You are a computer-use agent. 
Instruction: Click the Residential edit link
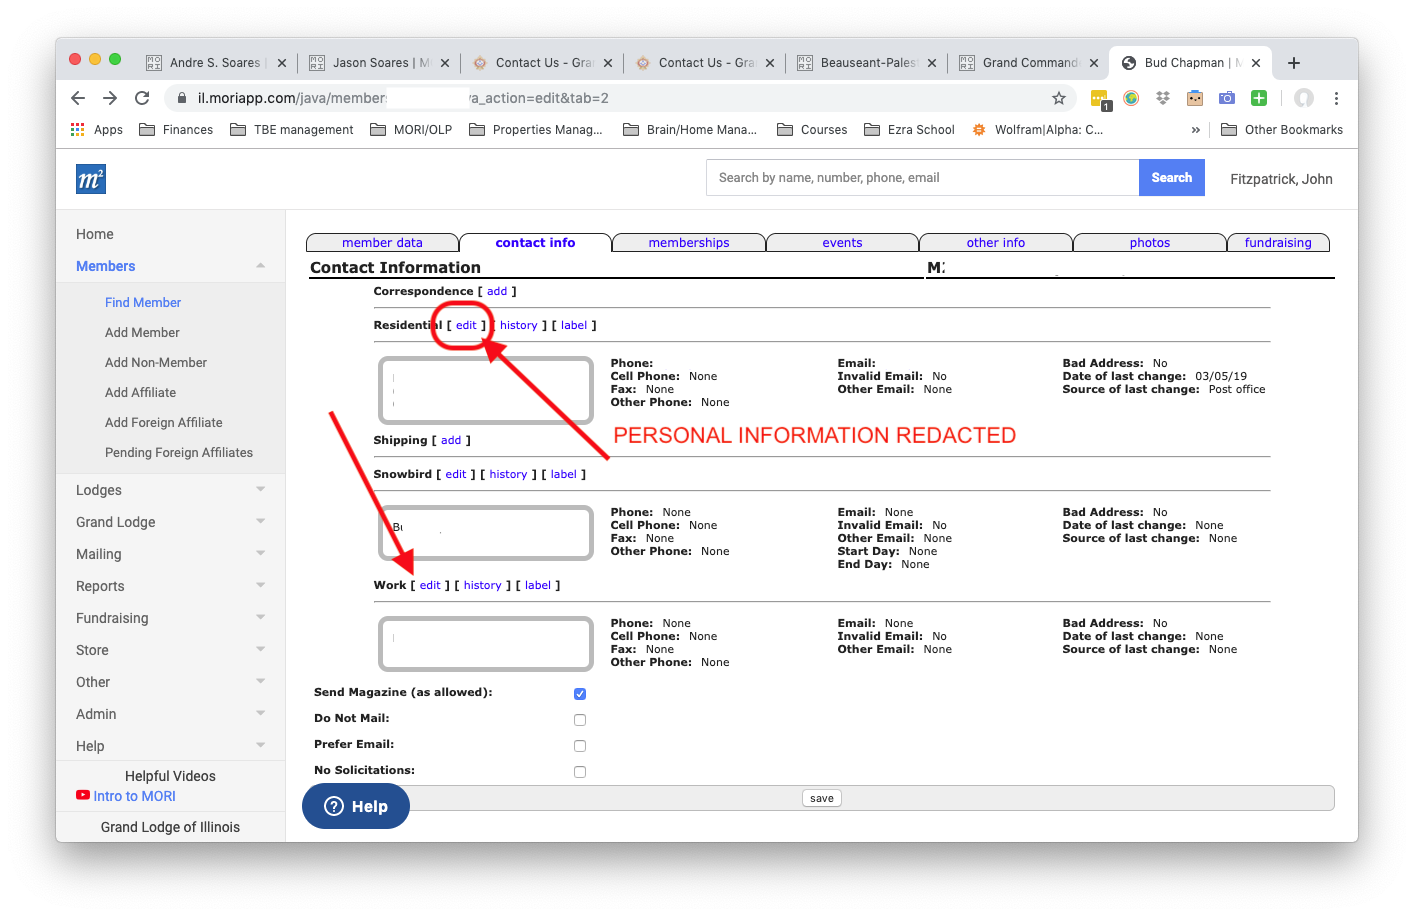point(466,326)
